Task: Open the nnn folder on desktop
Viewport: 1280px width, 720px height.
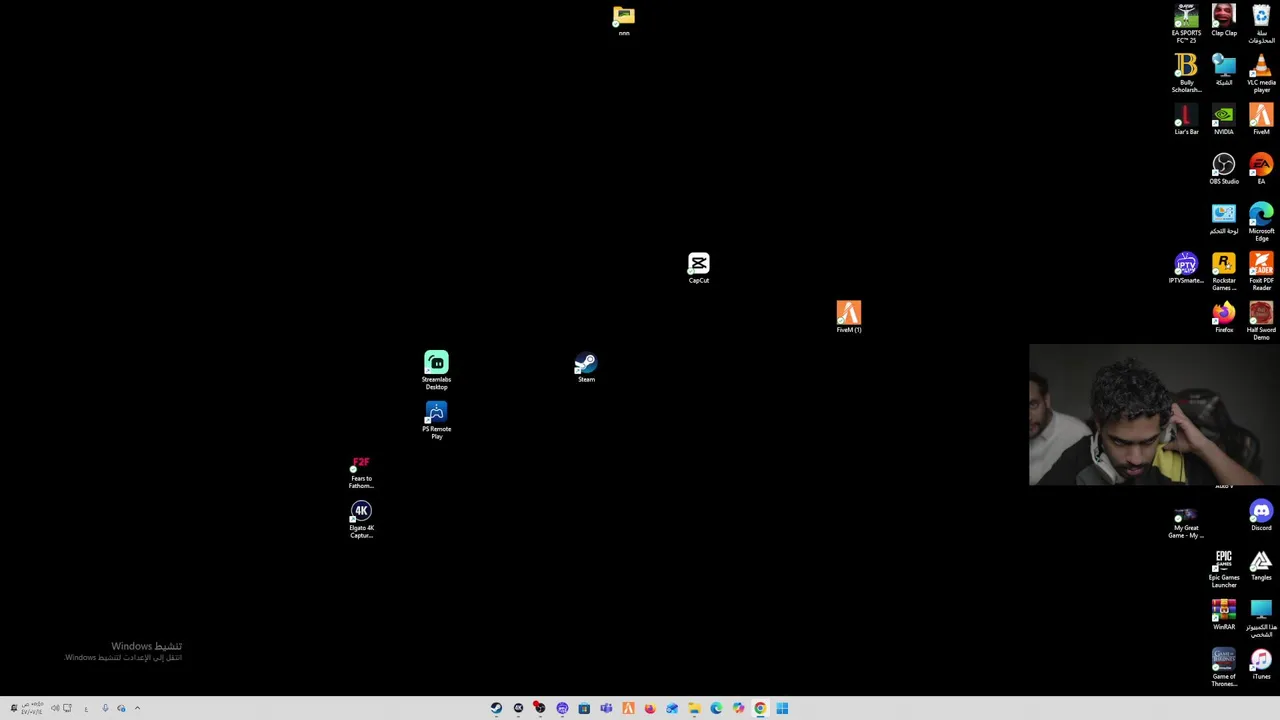Action: coord(624,21)
